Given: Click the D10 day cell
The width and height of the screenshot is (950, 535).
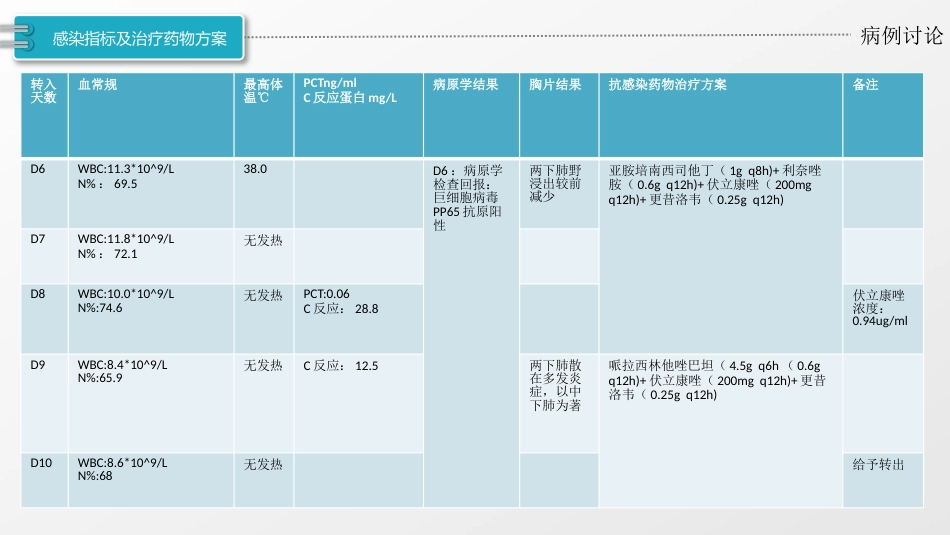Looking at the screenshot, I should coord(44,480).
